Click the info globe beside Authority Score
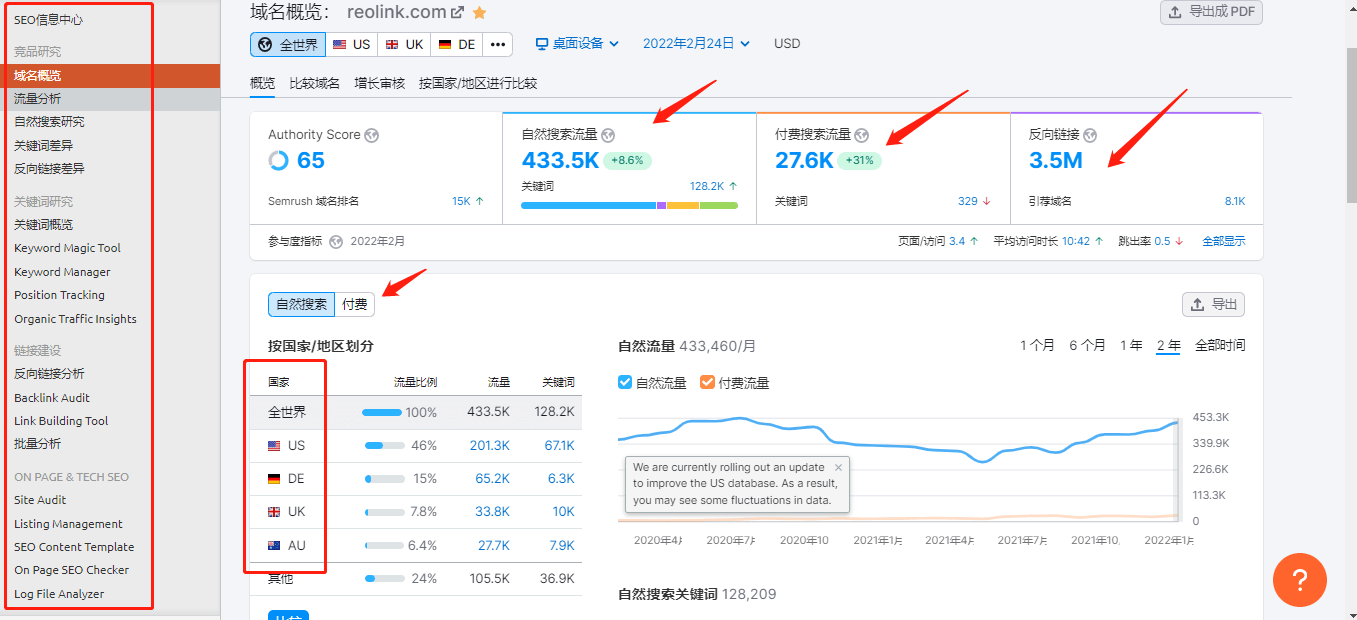 point(371,135)
